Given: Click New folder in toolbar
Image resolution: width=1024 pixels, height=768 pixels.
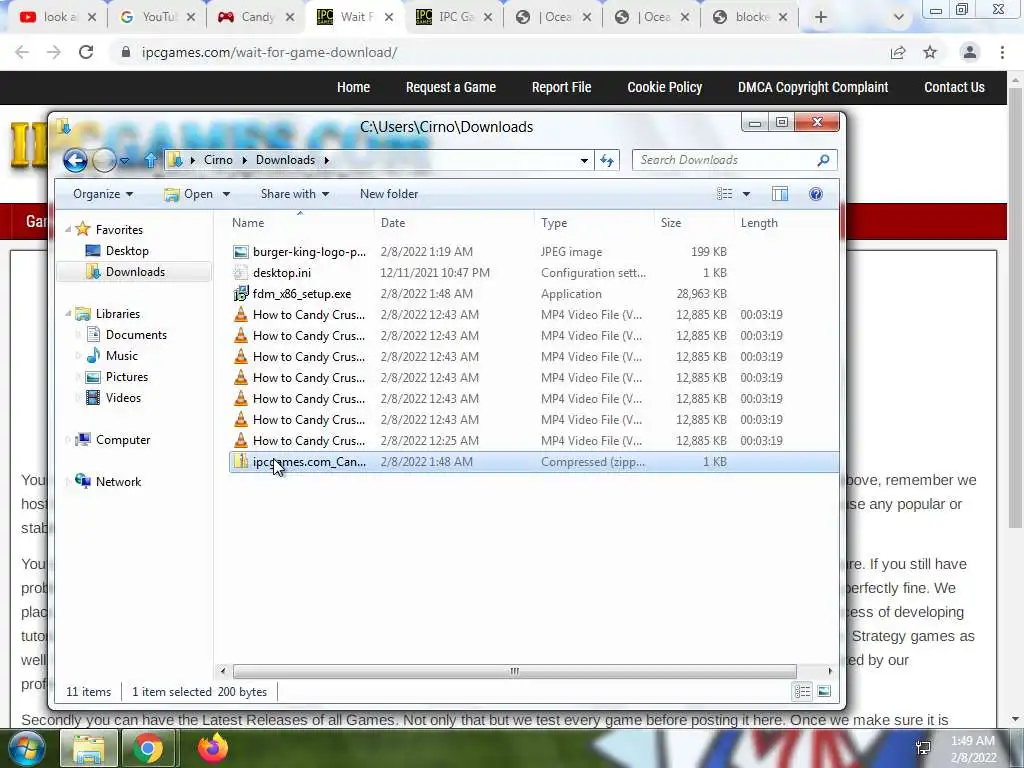Looking at the screenshot, I should (x=389, y=194).
